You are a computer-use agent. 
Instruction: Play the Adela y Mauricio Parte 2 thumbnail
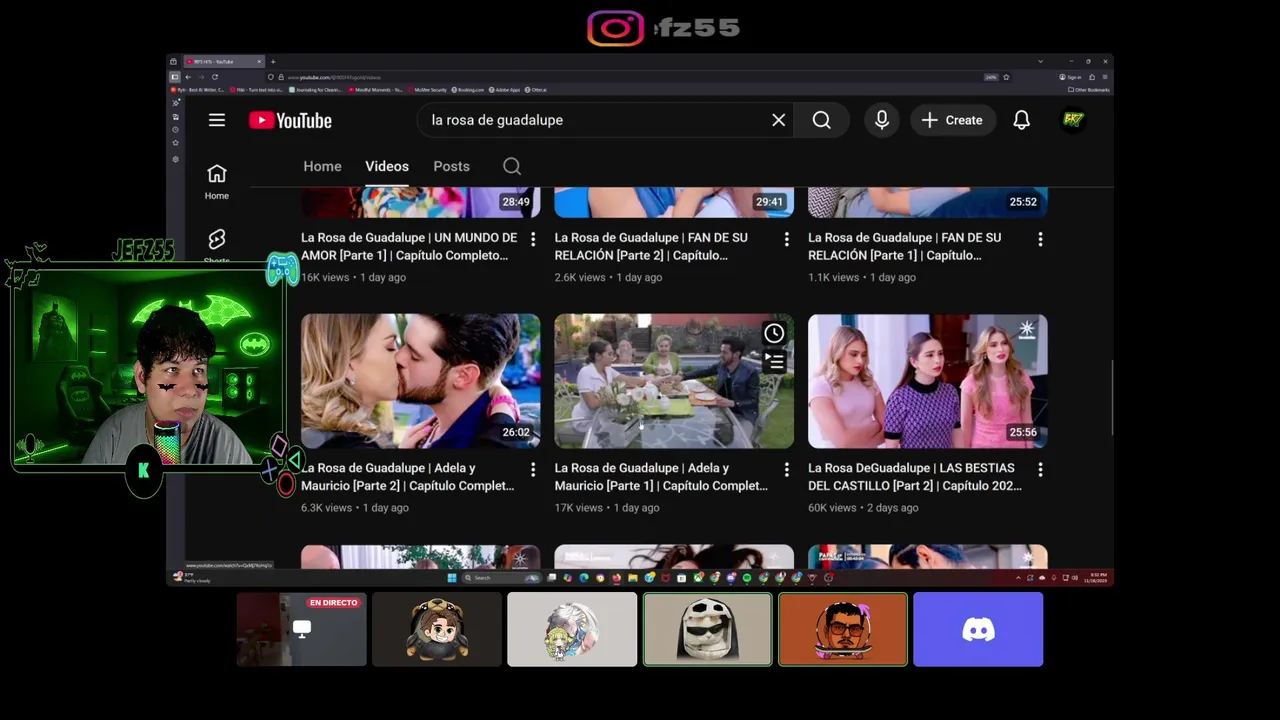421,381
